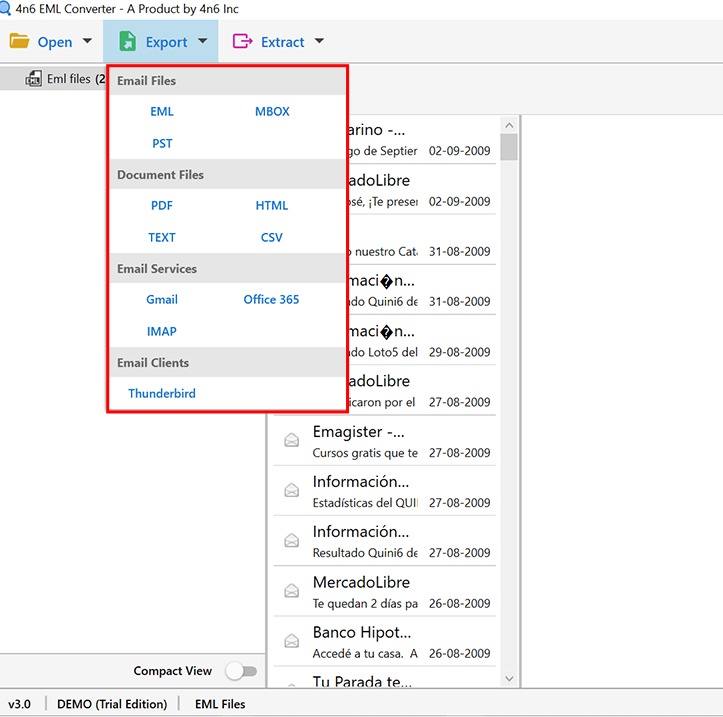Viewport: 723px width, 717px height.
Task: Open MercadoLibre 'Te quedan 2 días' email
Action: 385,592
